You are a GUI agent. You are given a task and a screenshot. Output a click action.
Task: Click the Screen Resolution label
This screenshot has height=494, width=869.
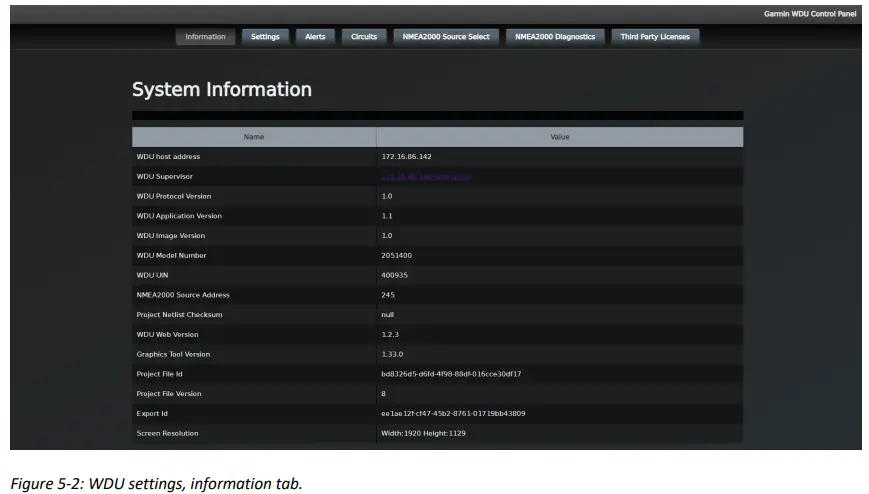pyautogui.click(x=167, y=434)
